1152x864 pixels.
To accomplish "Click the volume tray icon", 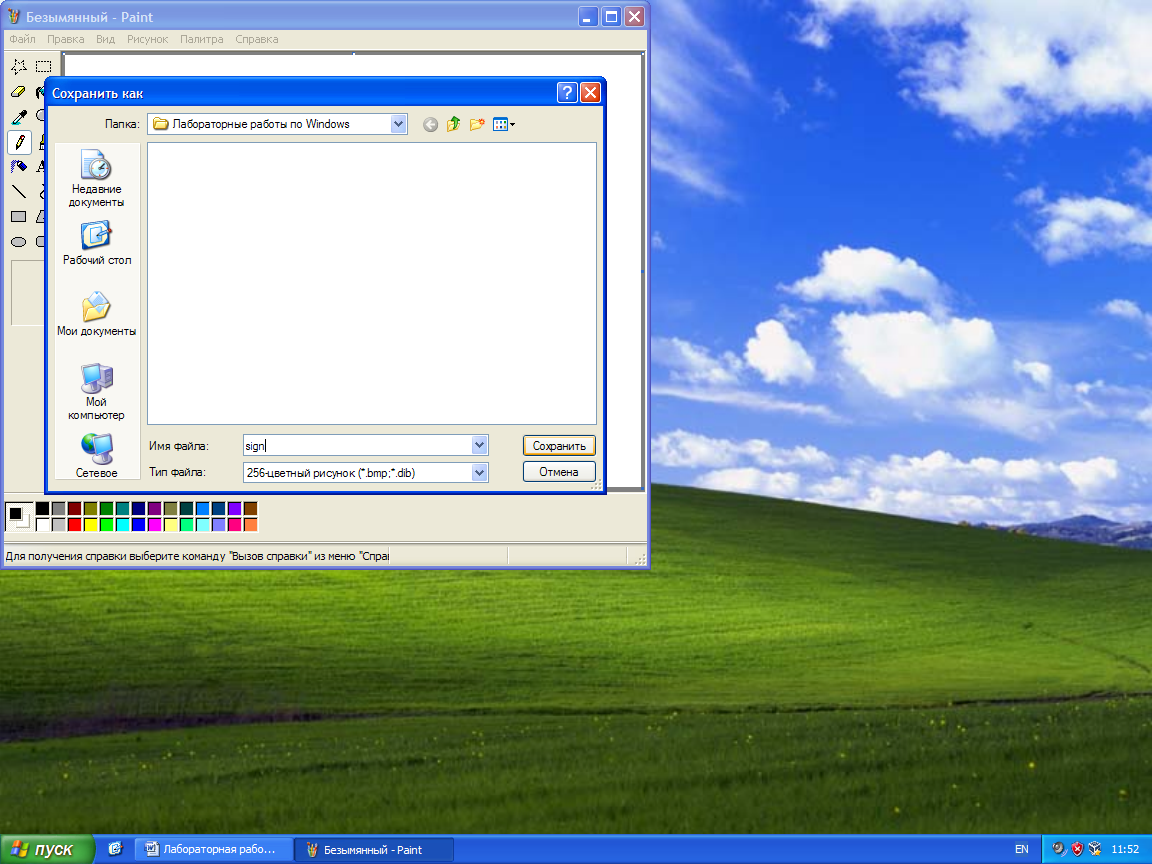I will coord(1059,849).
